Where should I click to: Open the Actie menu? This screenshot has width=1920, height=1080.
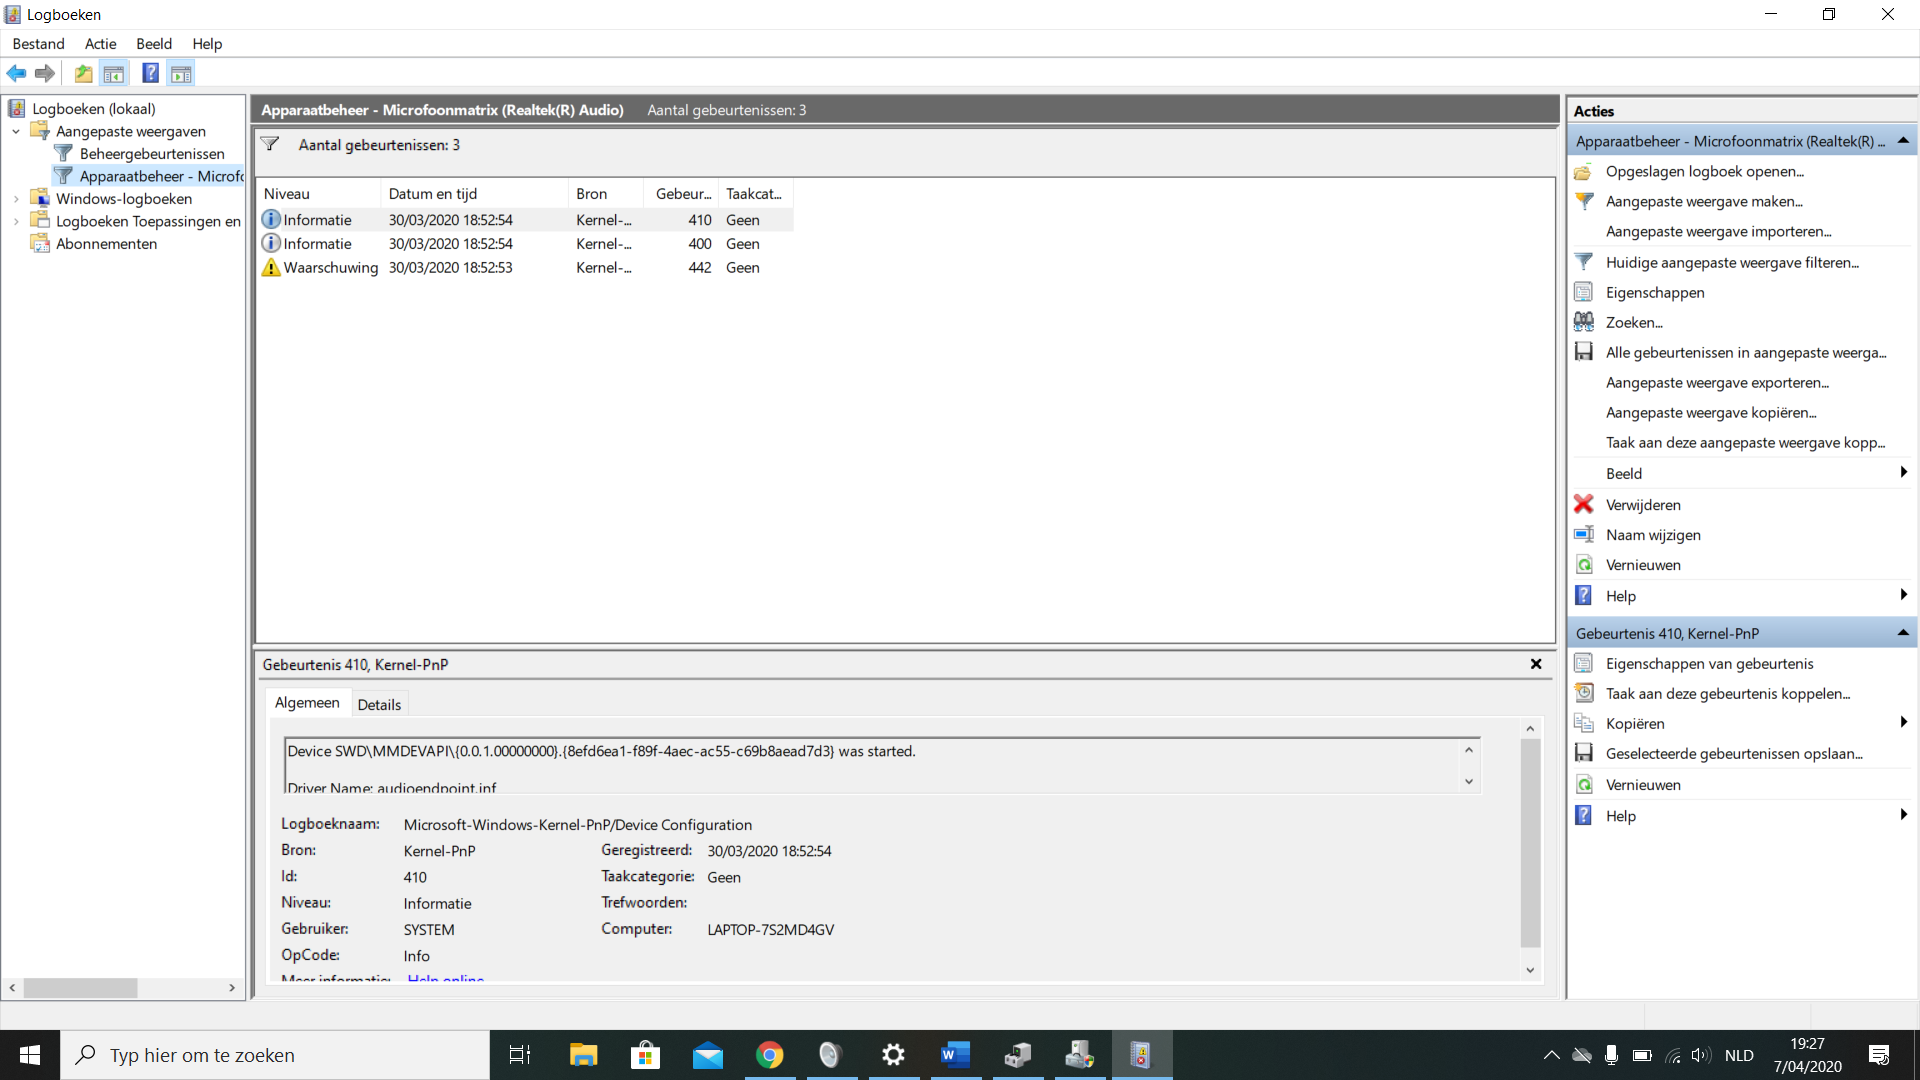(100, 44)
